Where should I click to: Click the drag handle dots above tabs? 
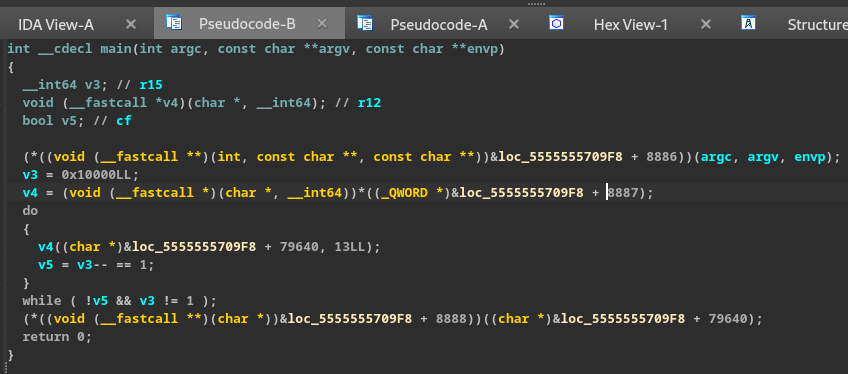[536, 3]
